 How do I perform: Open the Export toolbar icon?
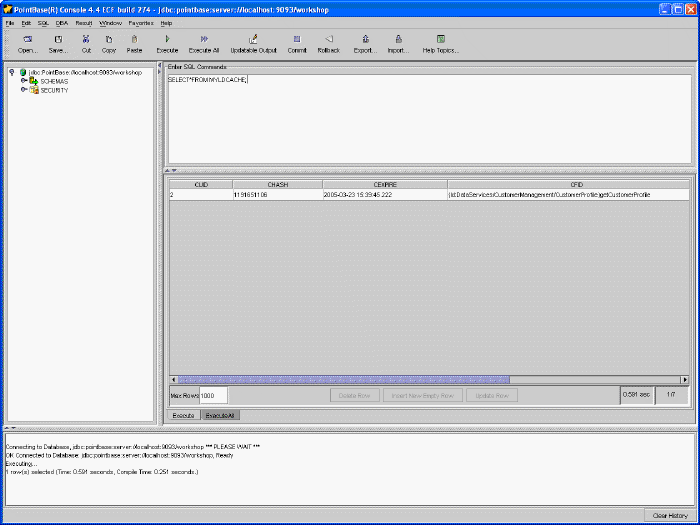[365, 39]
